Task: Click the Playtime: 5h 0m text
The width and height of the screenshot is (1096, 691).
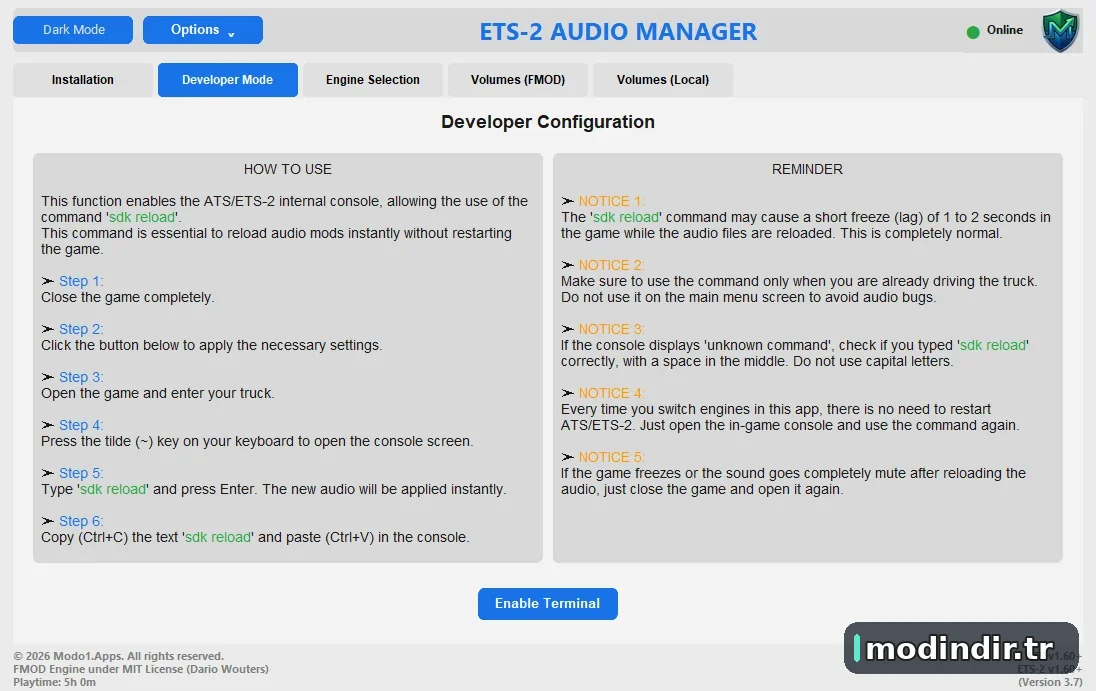Action: click(54, 682)
